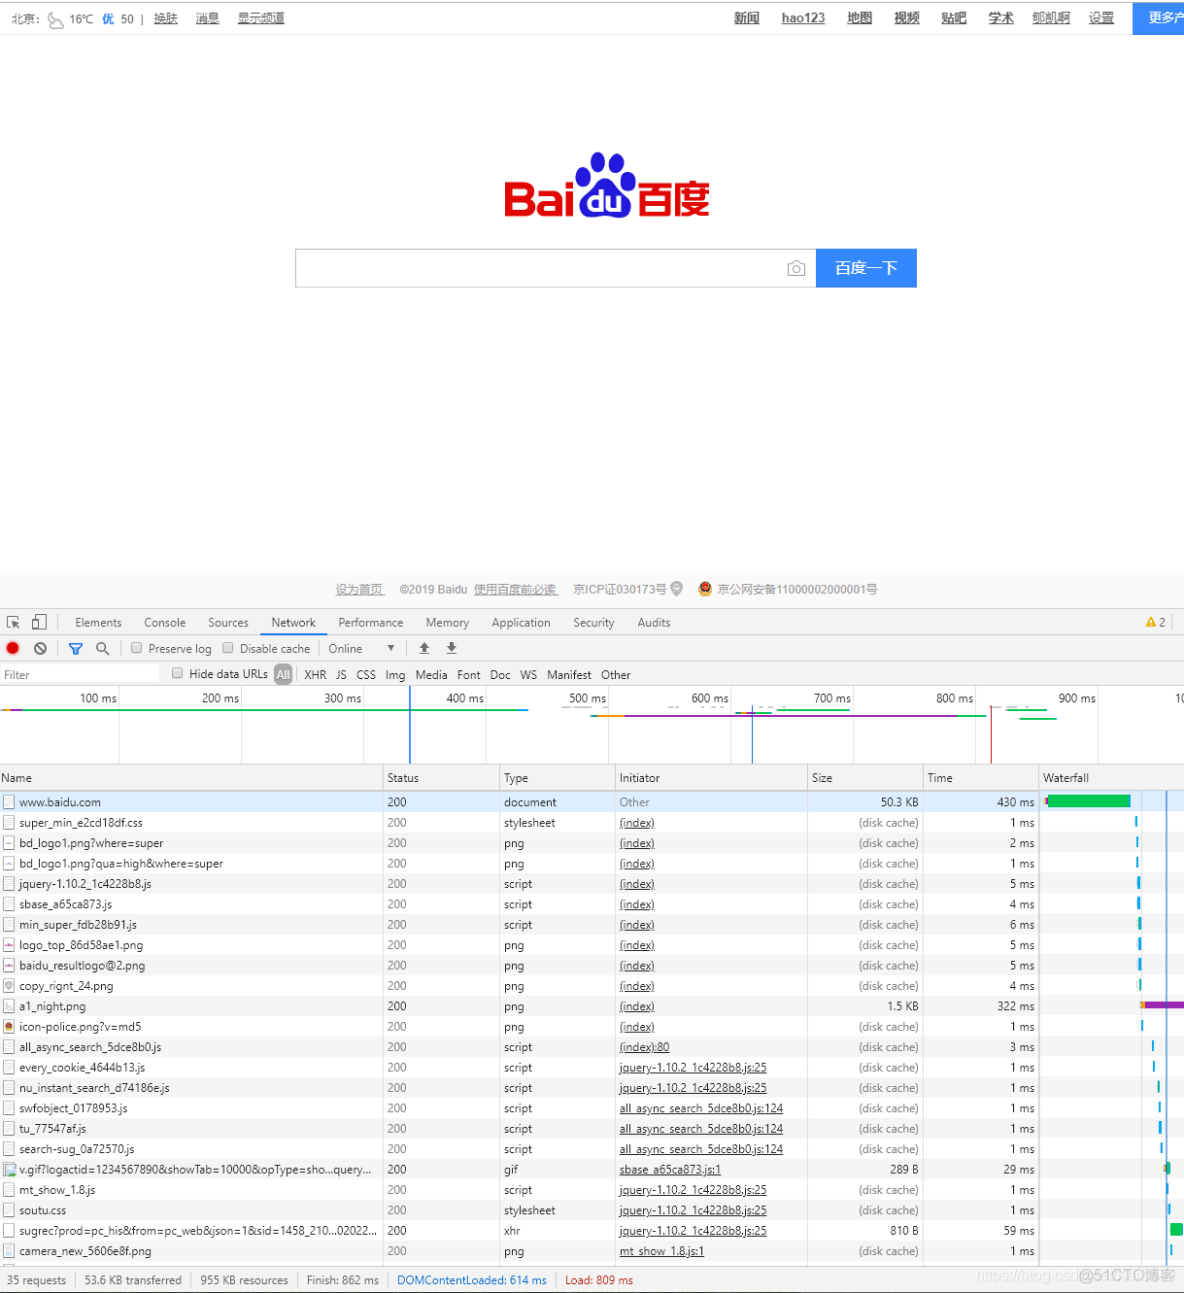This screenshot has width=1184, height=1293.
Task: Export HAR with the download arrow
Action: [451, 648]
